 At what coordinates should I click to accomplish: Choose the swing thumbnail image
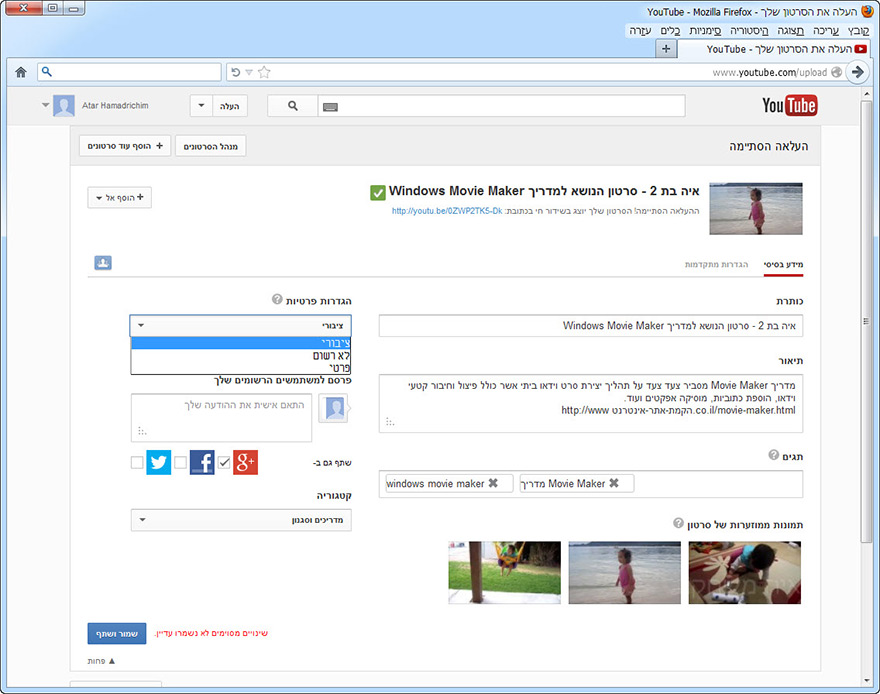point(505,572)
